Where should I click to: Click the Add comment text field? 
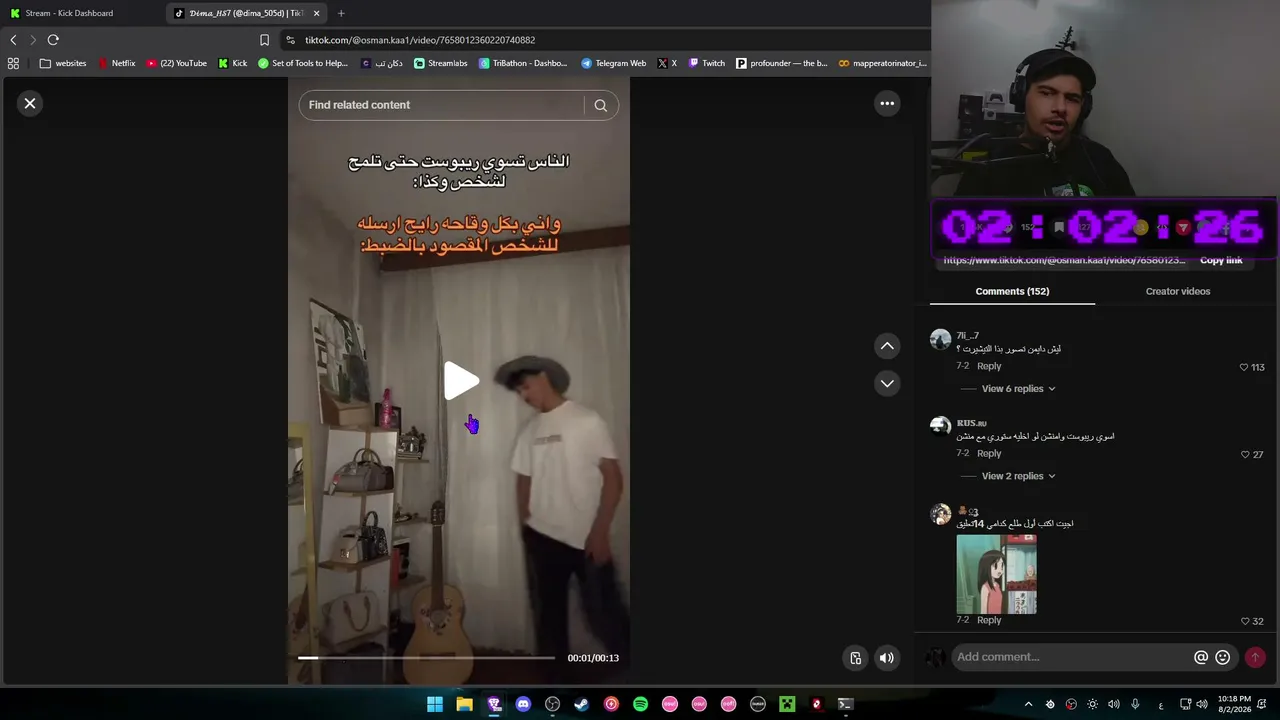tap(1071, 657)
